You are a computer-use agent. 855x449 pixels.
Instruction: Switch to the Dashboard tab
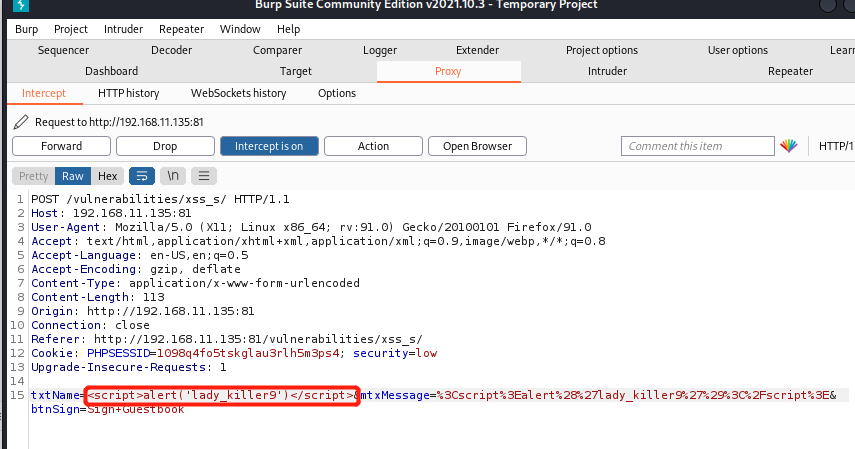coord(111,71)
